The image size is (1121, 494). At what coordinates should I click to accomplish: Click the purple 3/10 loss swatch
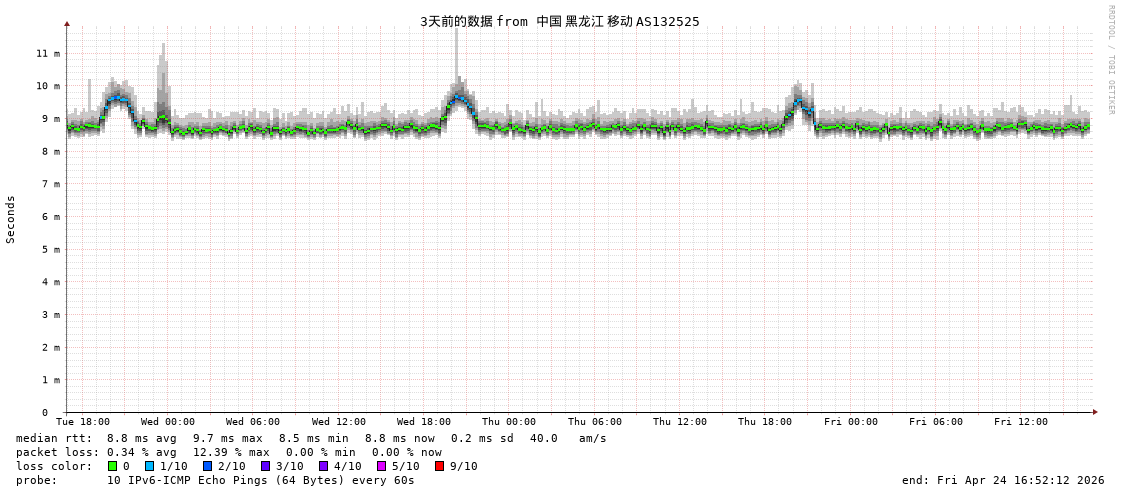click(x=265, y=466)
